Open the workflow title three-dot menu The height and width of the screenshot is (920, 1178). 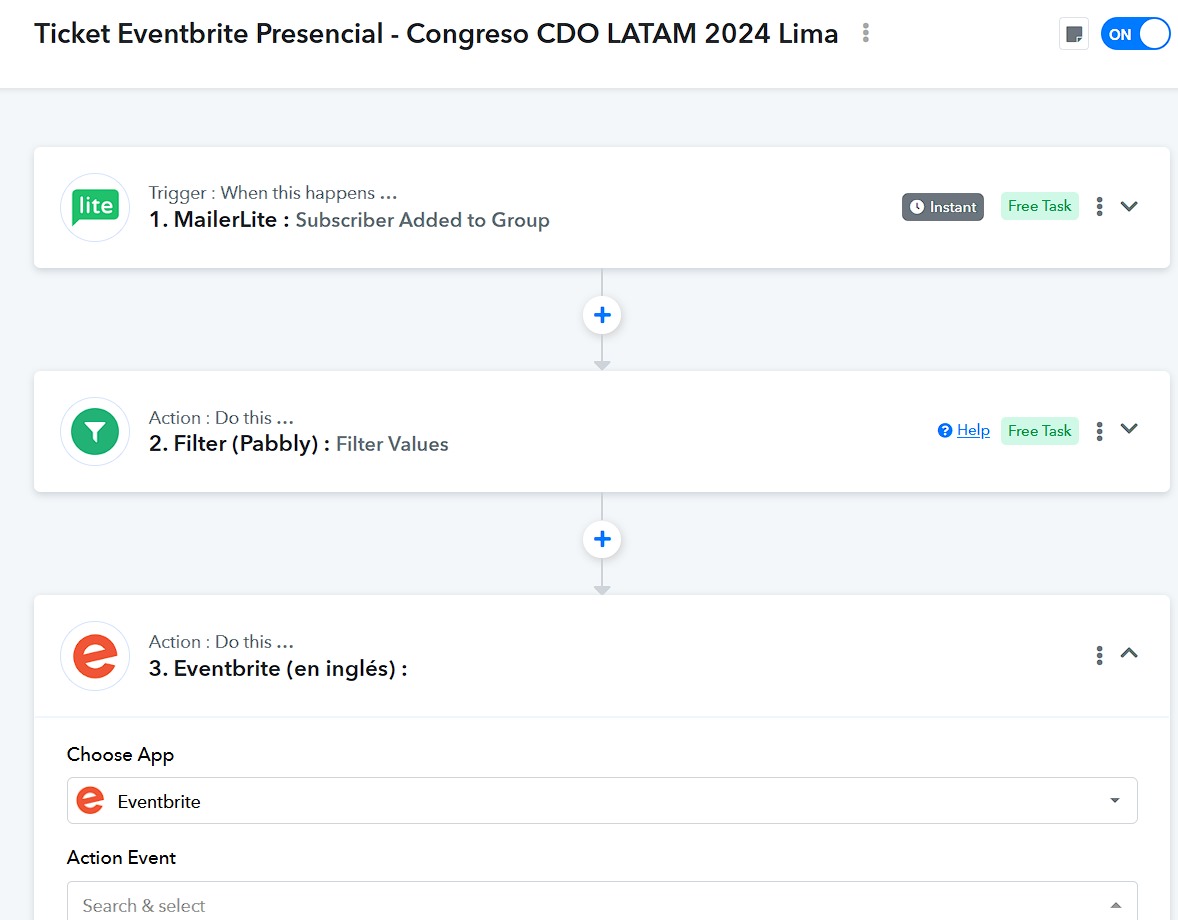tap(865, 33)
